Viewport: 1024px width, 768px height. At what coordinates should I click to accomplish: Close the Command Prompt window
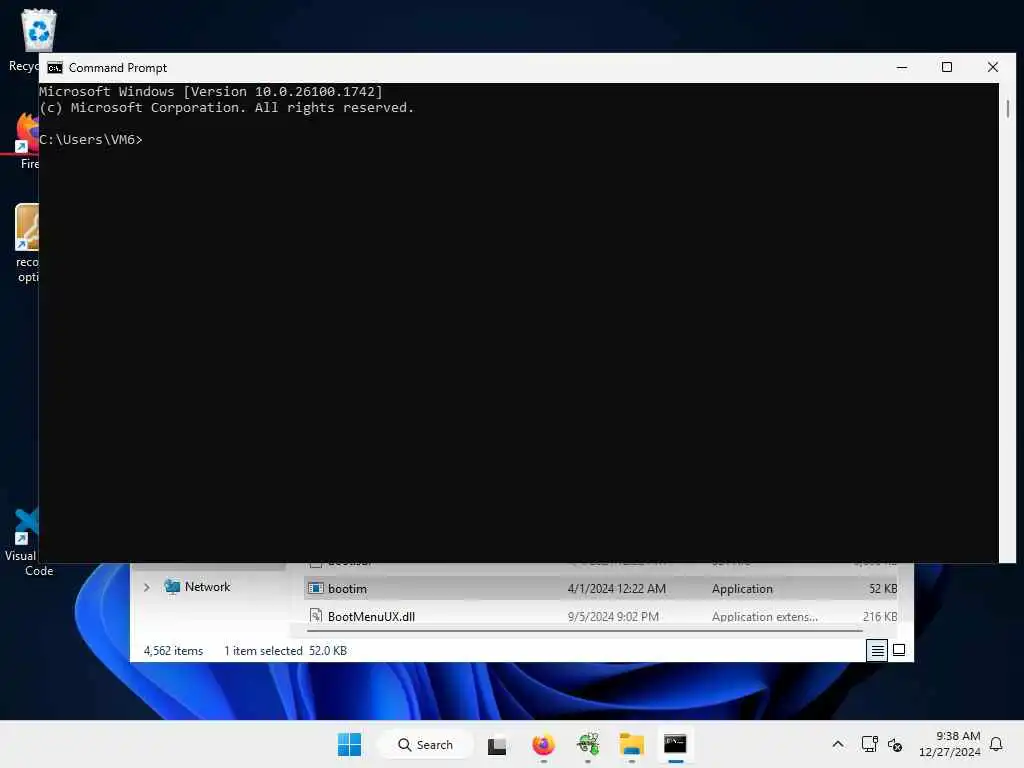pyautogui.click(x=993, y=67)
